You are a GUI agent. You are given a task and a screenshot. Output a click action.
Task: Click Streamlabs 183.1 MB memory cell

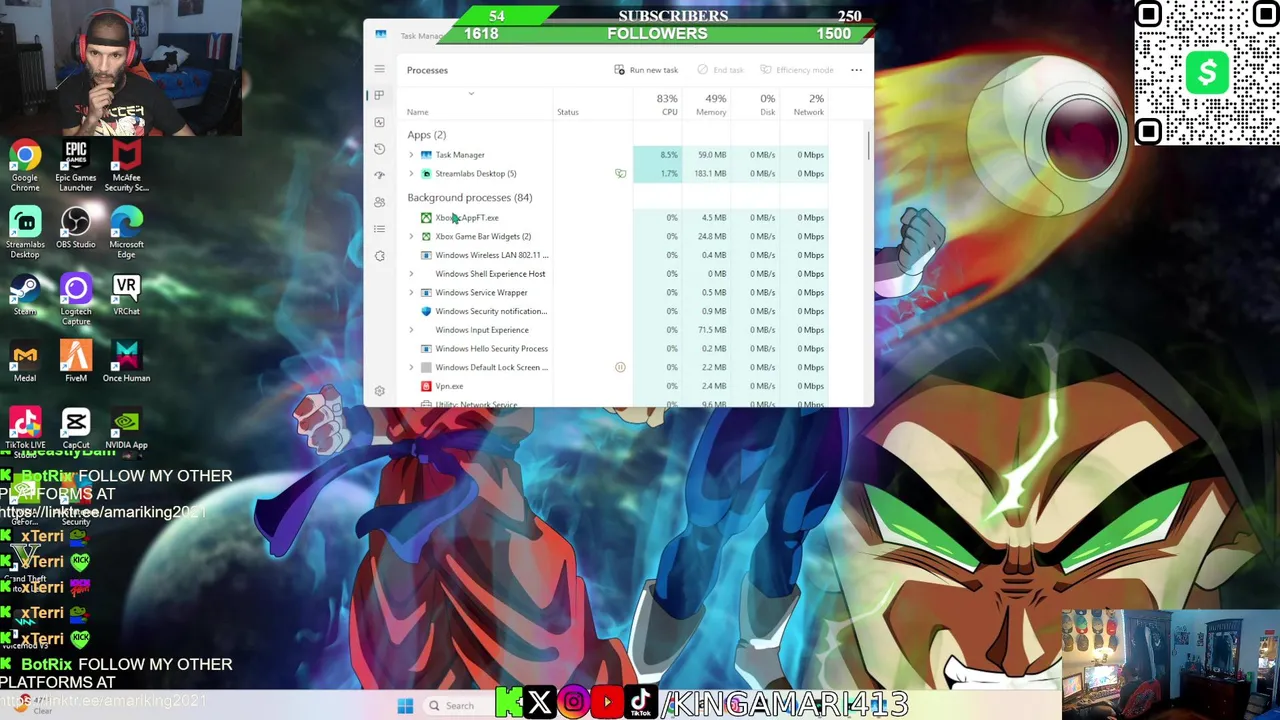[x=707, y=174]
